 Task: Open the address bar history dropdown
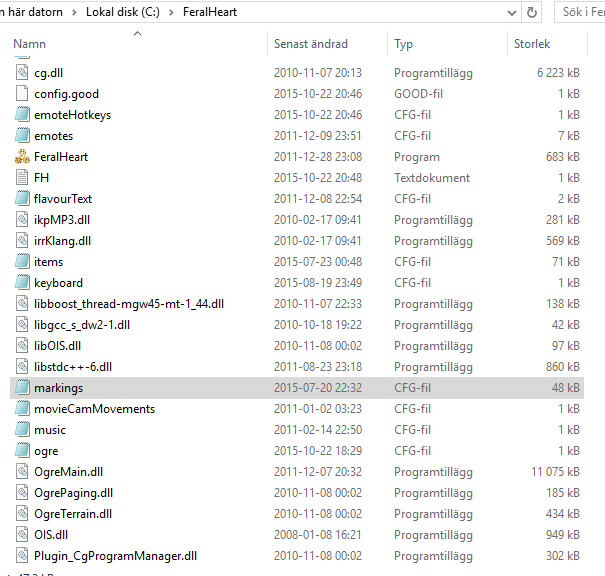tap(512, 13)
